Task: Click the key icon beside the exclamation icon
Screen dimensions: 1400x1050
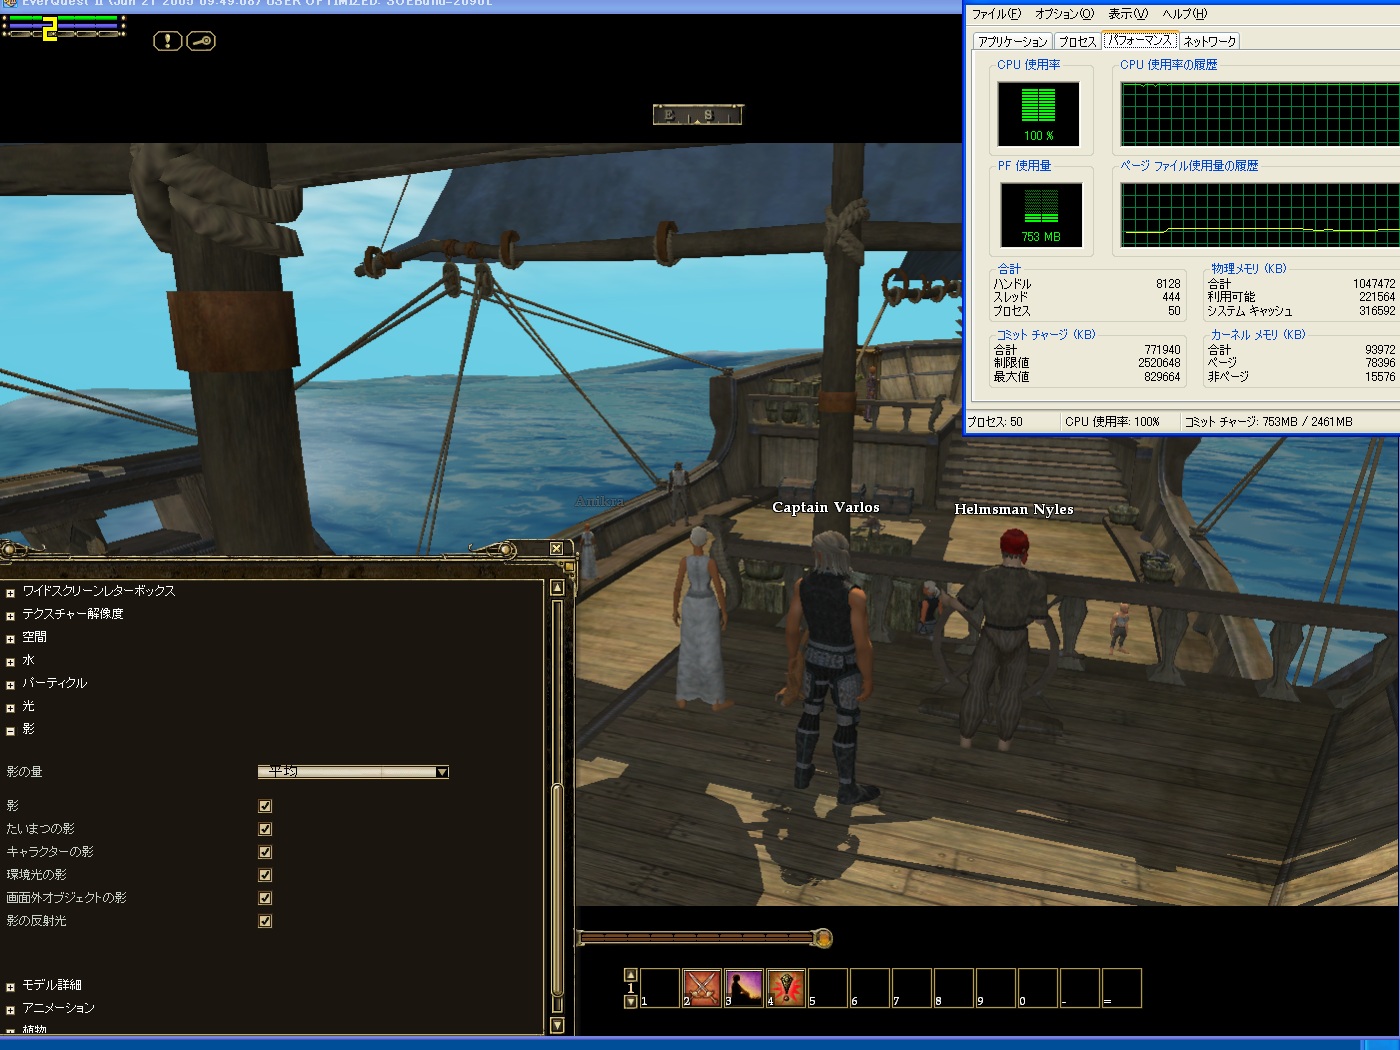Action: 201,41
